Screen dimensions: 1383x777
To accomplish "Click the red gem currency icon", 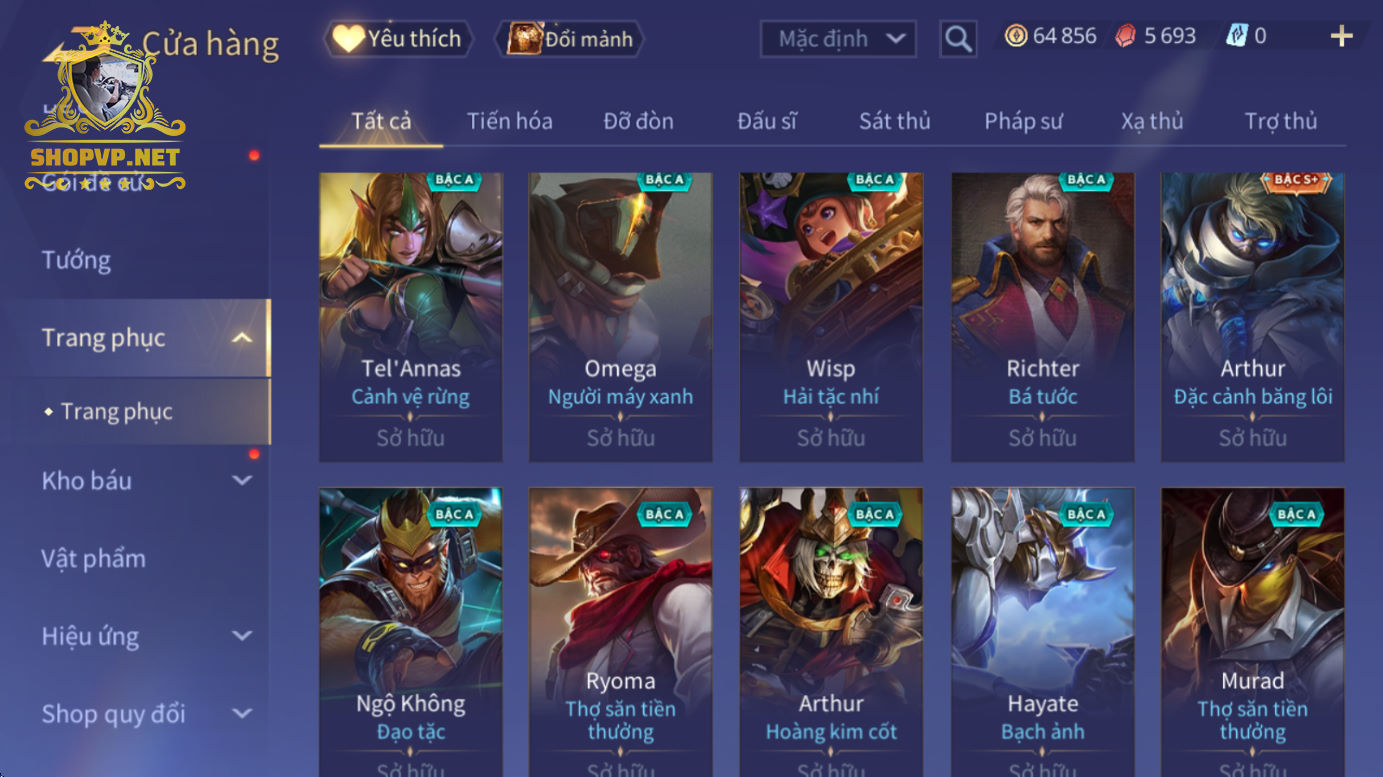I will [1126, 37].
